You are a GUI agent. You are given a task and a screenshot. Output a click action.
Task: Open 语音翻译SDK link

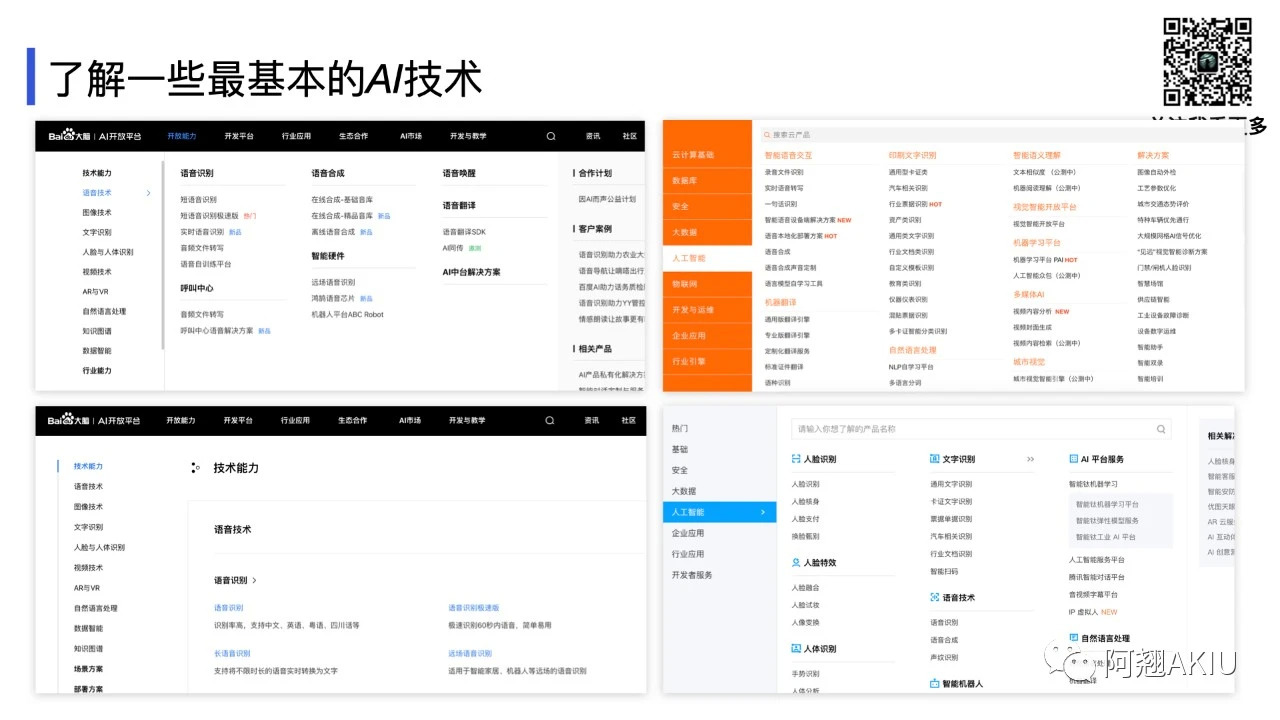tap(464, 231)
